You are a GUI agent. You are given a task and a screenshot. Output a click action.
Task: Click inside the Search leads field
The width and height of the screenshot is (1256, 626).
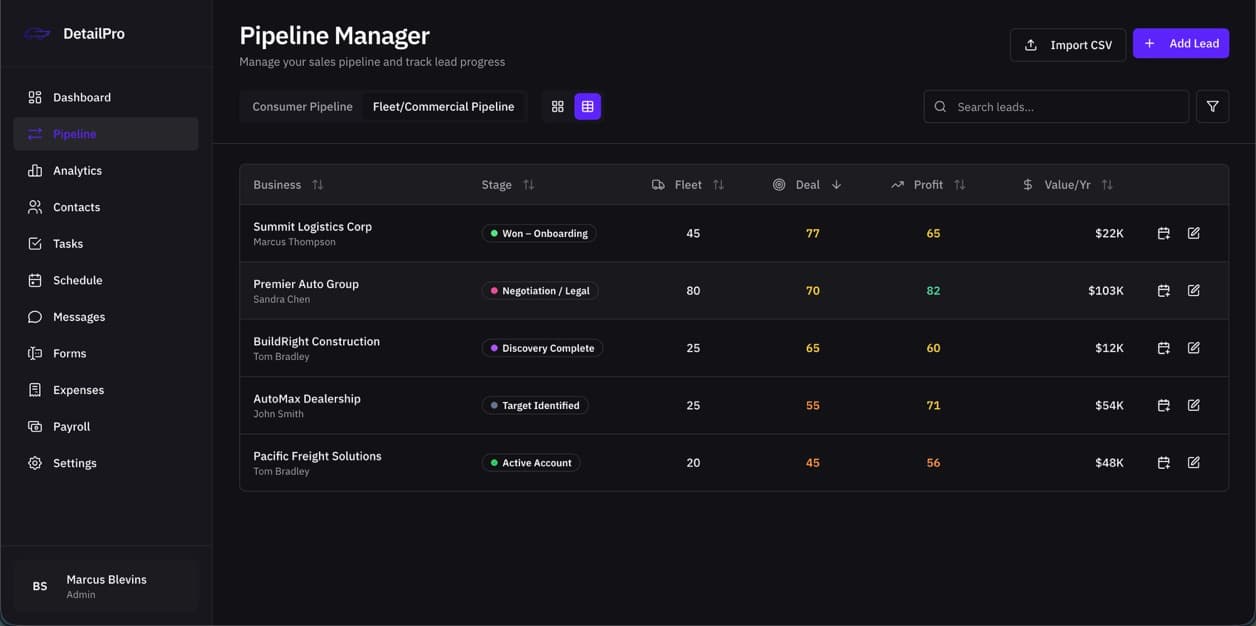[1055, 105]
